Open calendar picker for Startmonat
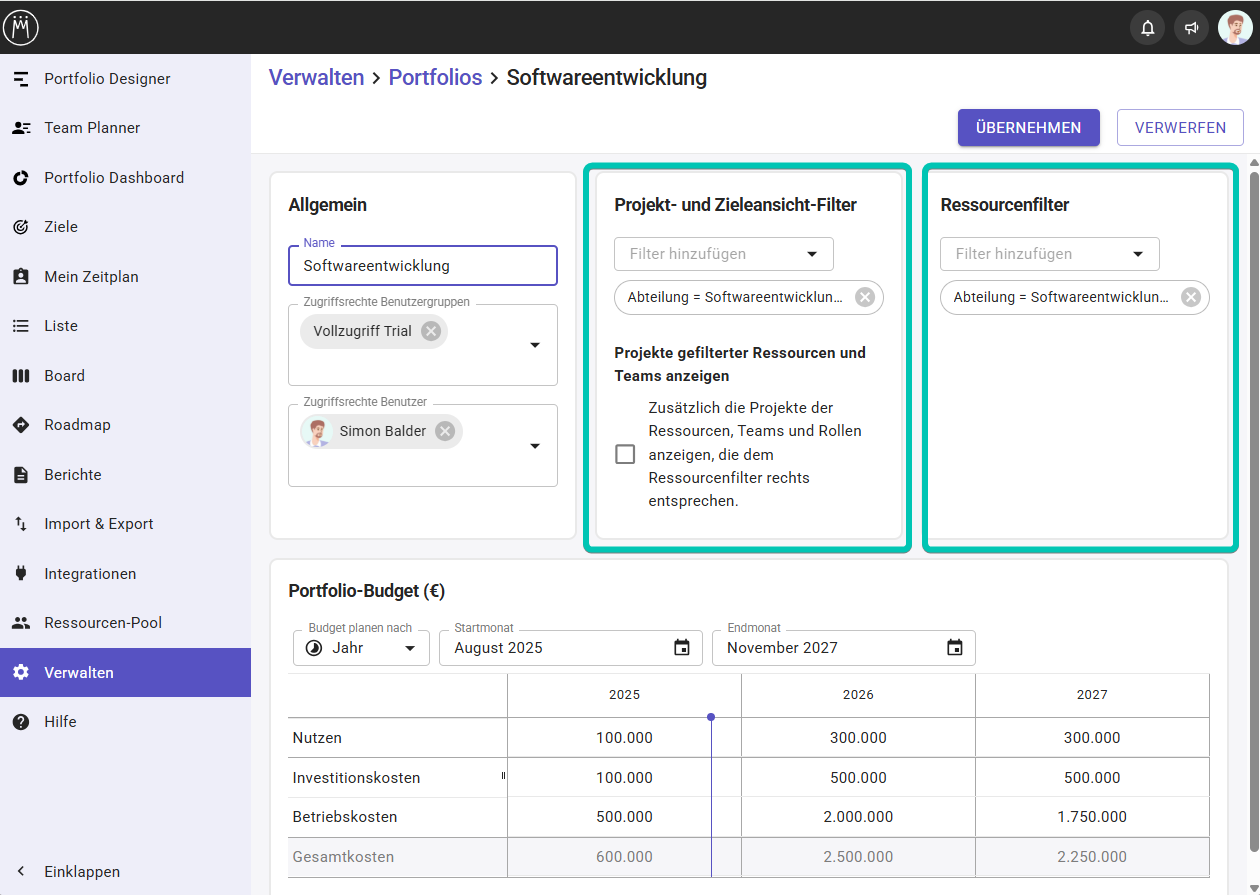 [x=682, y=648]
